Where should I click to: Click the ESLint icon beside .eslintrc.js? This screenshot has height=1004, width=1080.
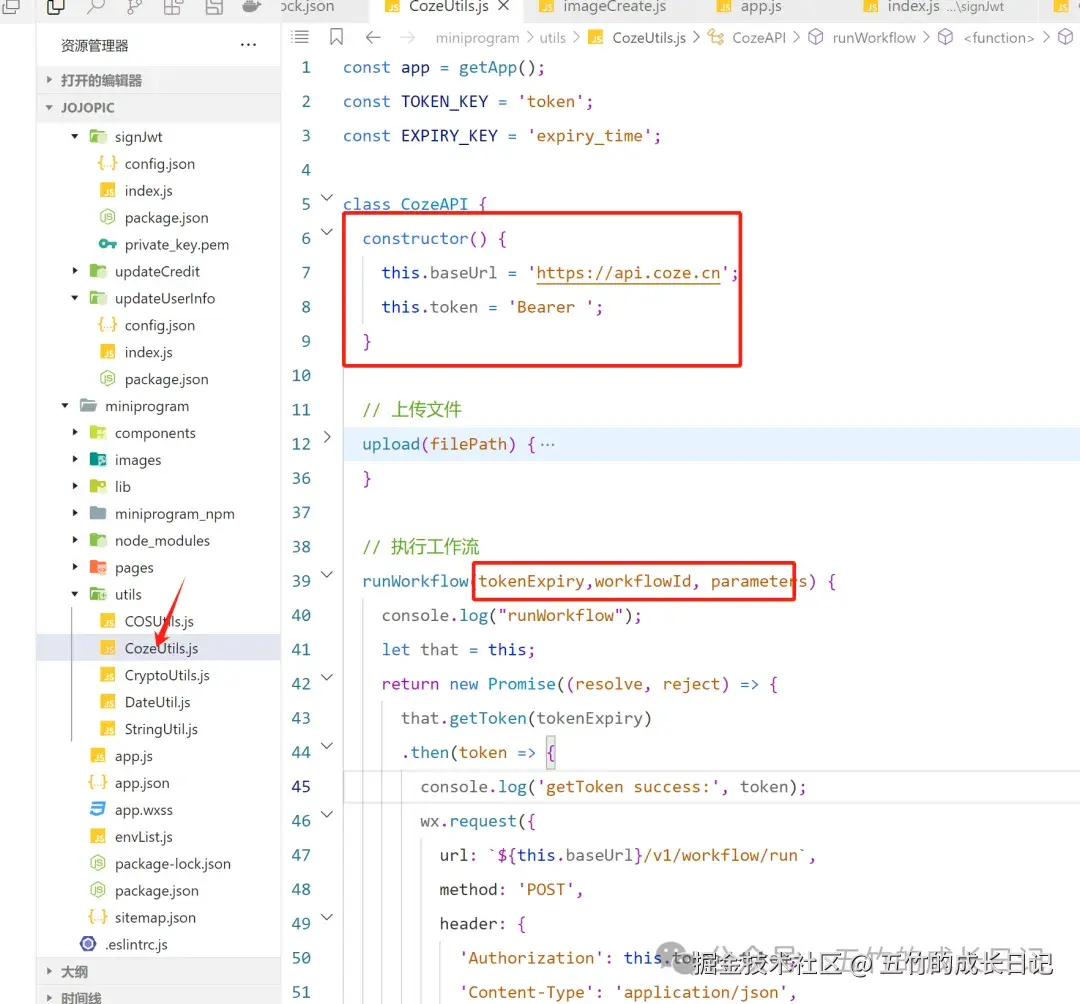[88, 944]
